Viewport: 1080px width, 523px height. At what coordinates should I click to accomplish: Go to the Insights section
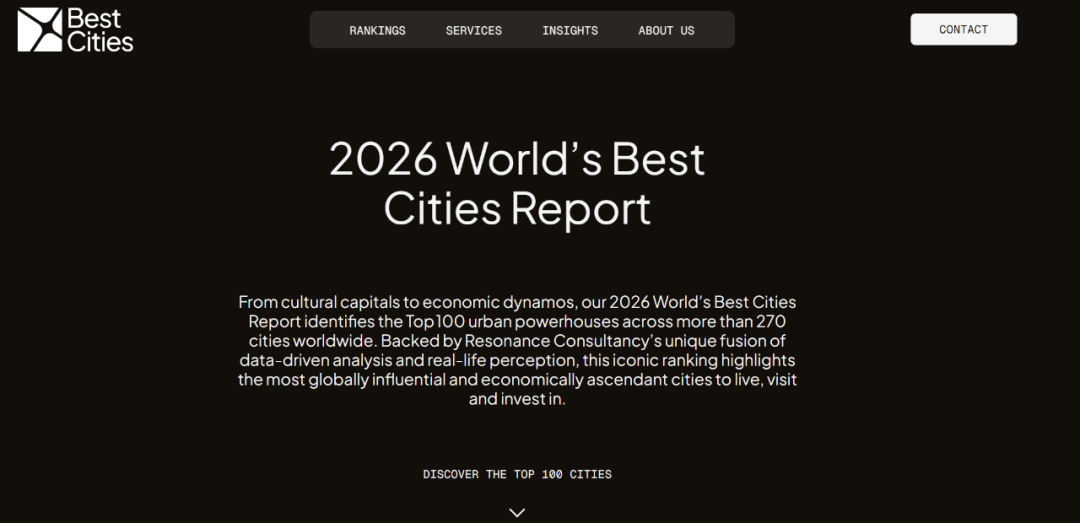pos(570,30)
